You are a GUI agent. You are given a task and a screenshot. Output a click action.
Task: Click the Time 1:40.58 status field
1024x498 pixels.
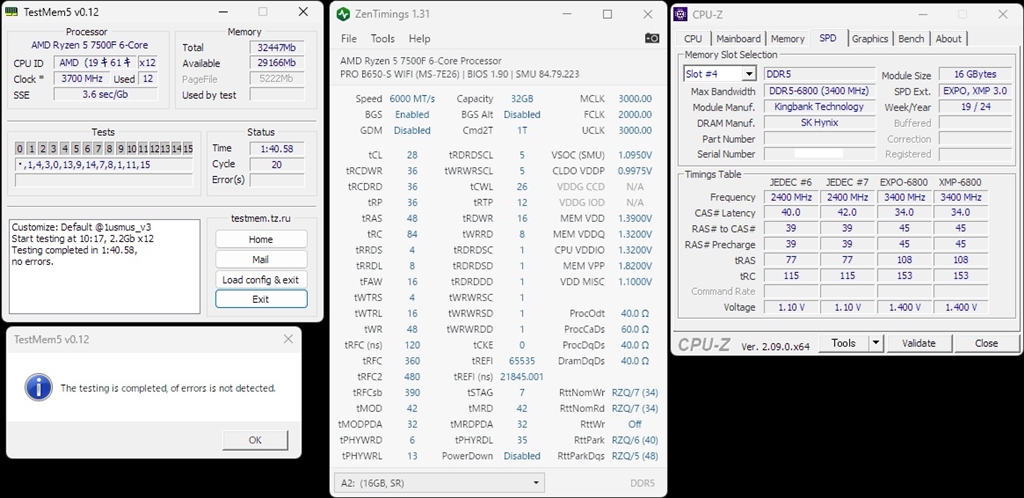[277, 149]
